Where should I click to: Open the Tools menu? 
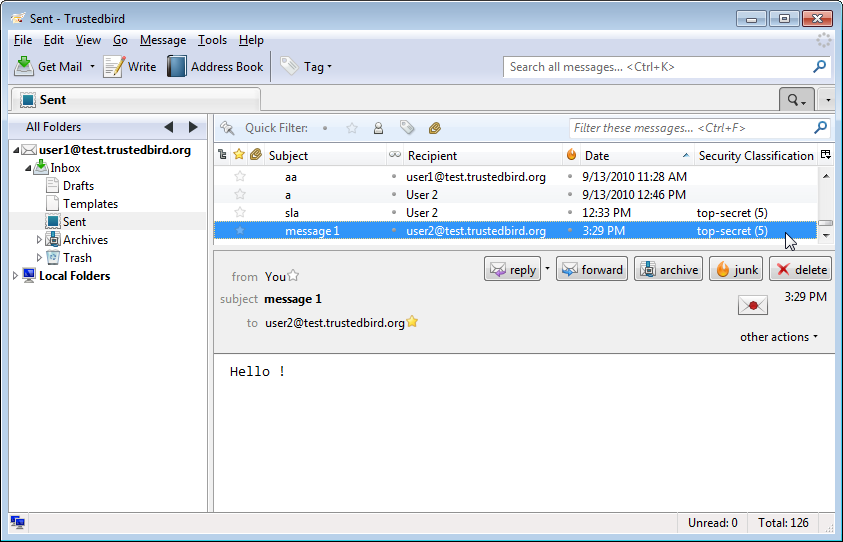click(212, 40)
